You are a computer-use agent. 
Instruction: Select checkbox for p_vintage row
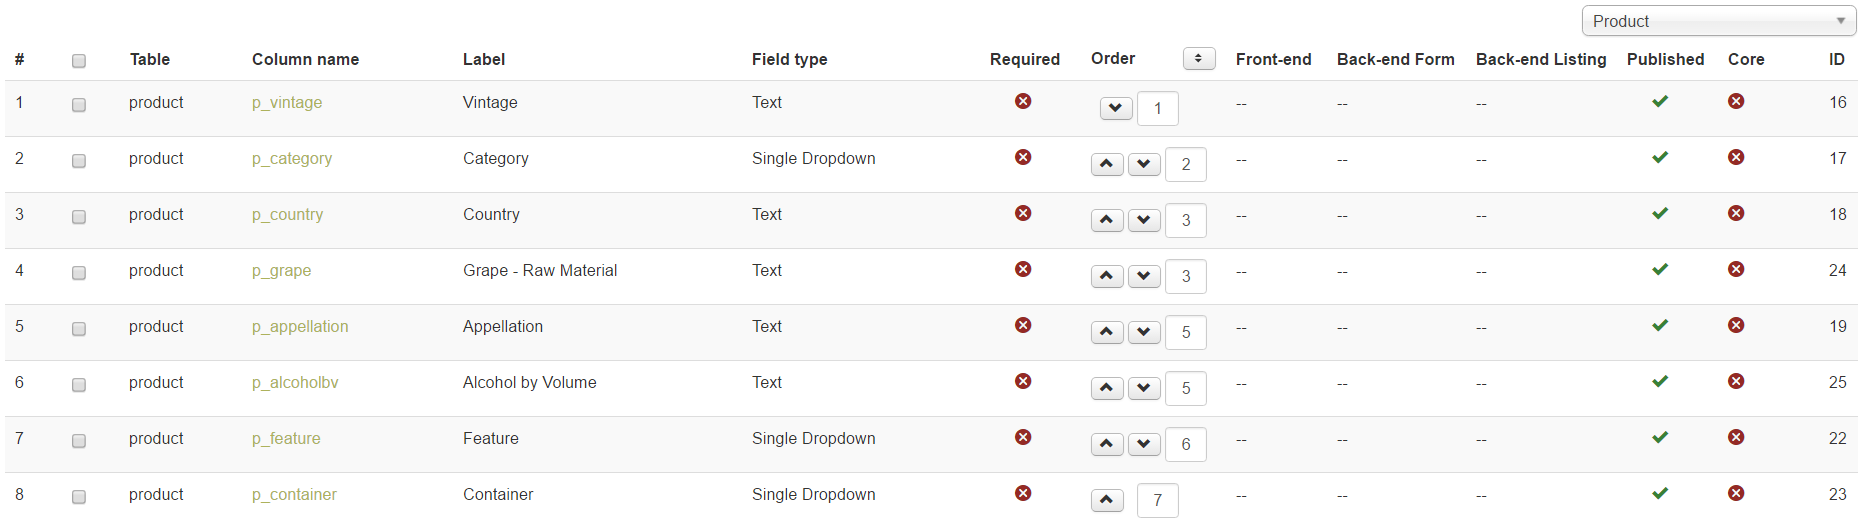point(79,105)
